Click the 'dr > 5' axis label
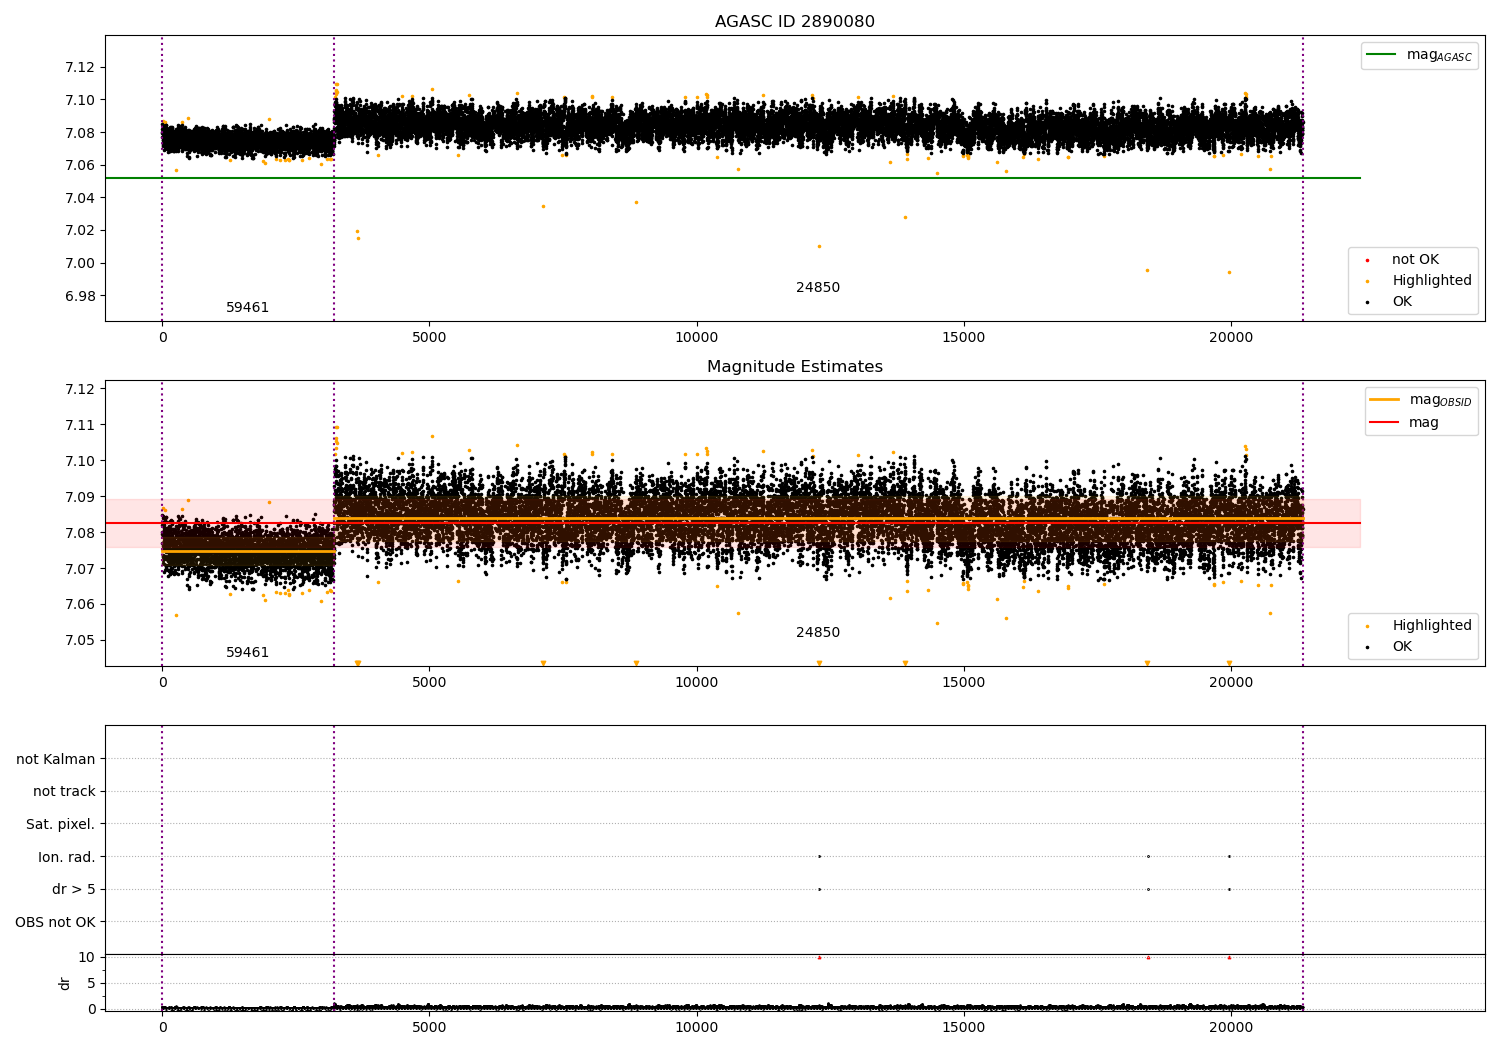 [x=73, y=890]
